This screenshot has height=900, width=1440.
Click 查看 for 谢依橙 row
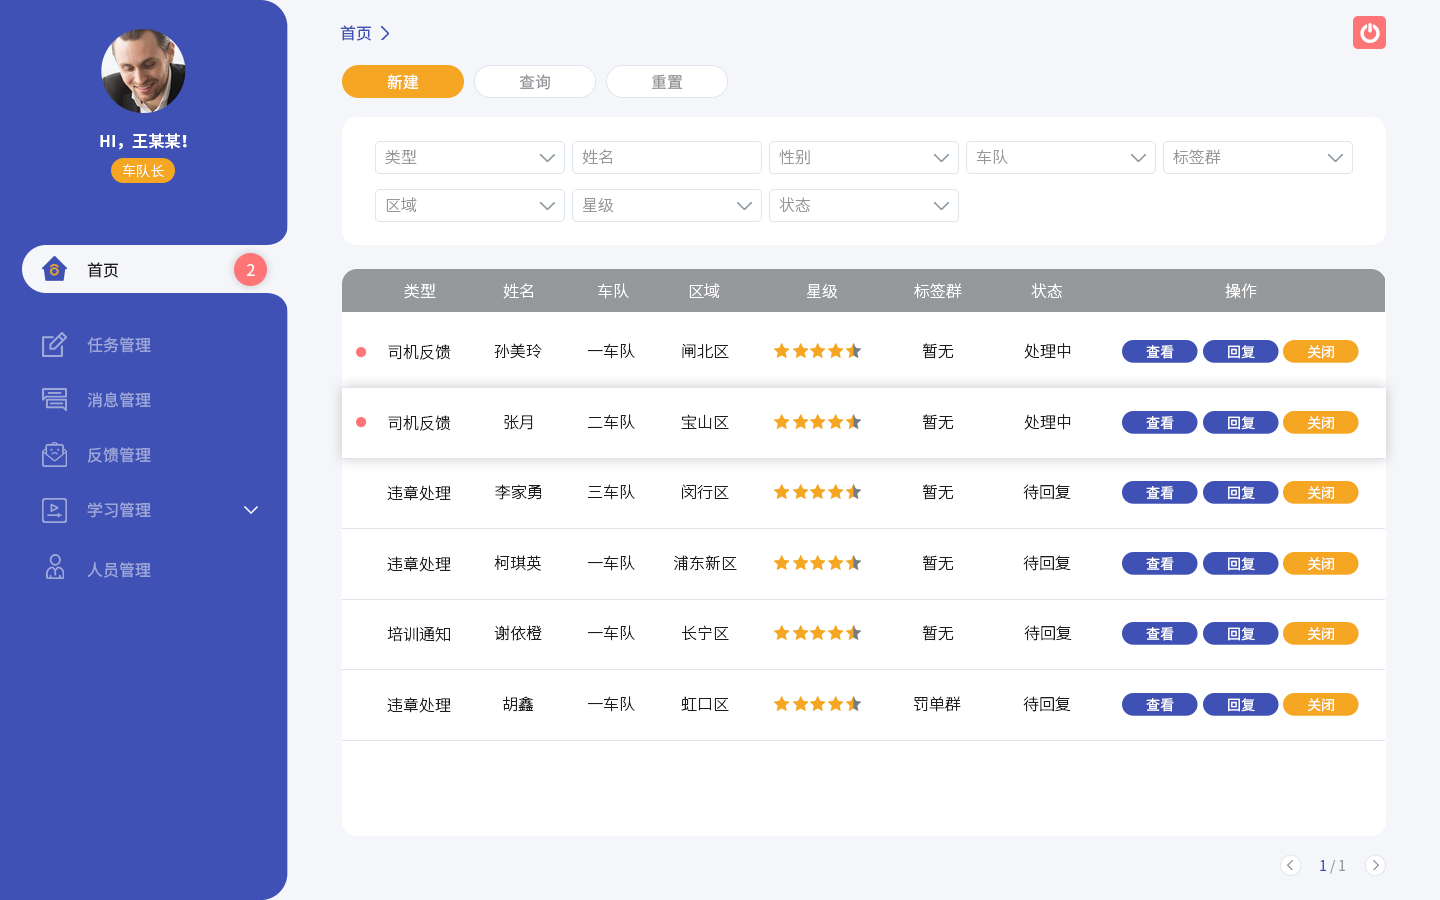[1160, 634]
